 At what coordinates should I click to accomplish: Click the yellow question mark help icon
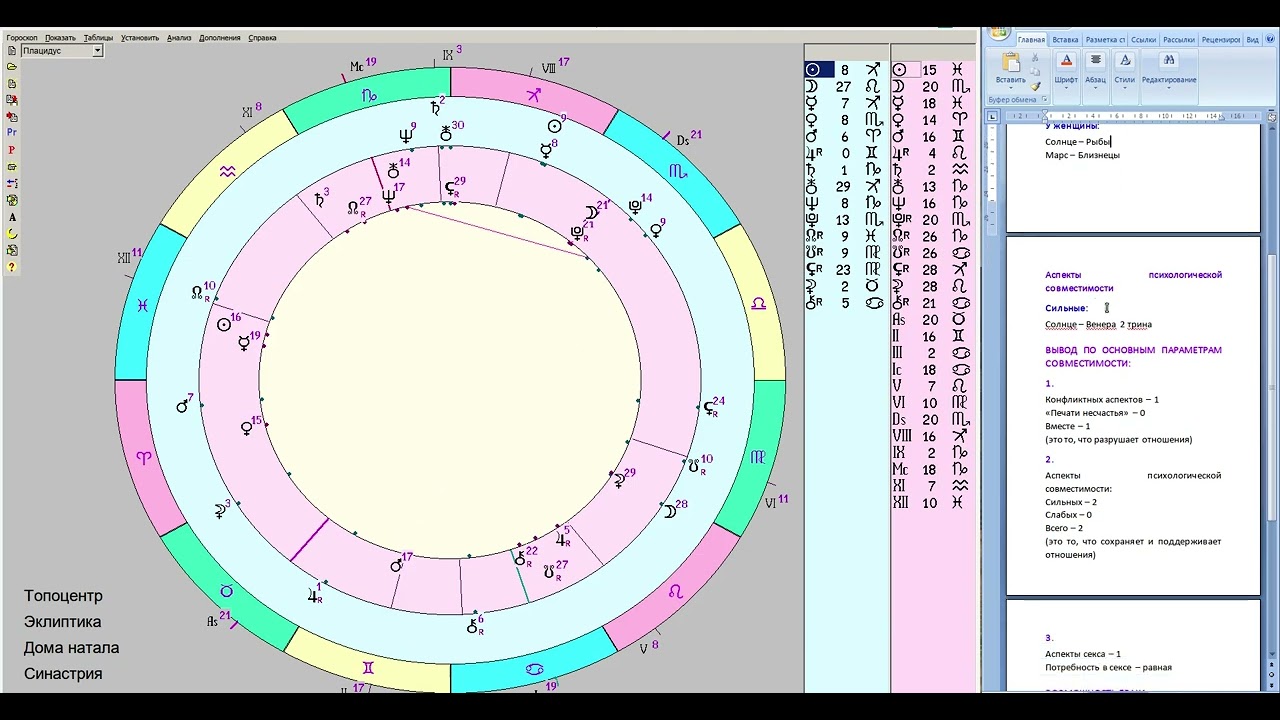[x=12, y=267]
